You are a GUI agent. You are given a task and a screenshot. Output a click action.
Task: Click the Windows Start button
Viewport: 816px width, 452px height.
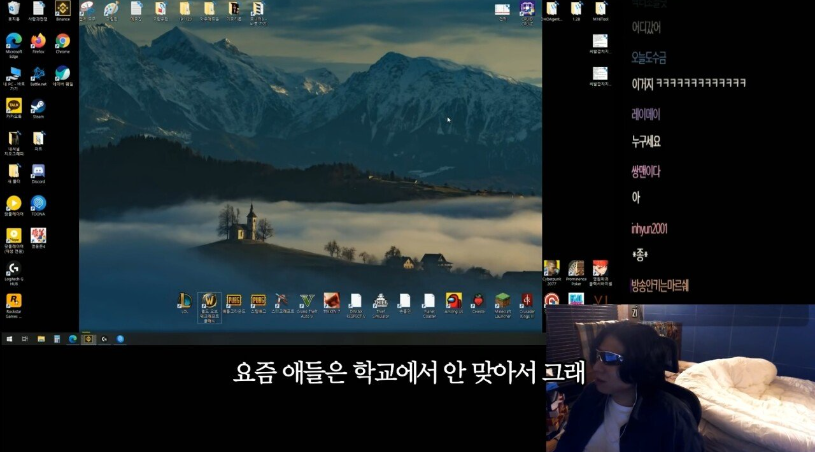(x=9, y=339)
